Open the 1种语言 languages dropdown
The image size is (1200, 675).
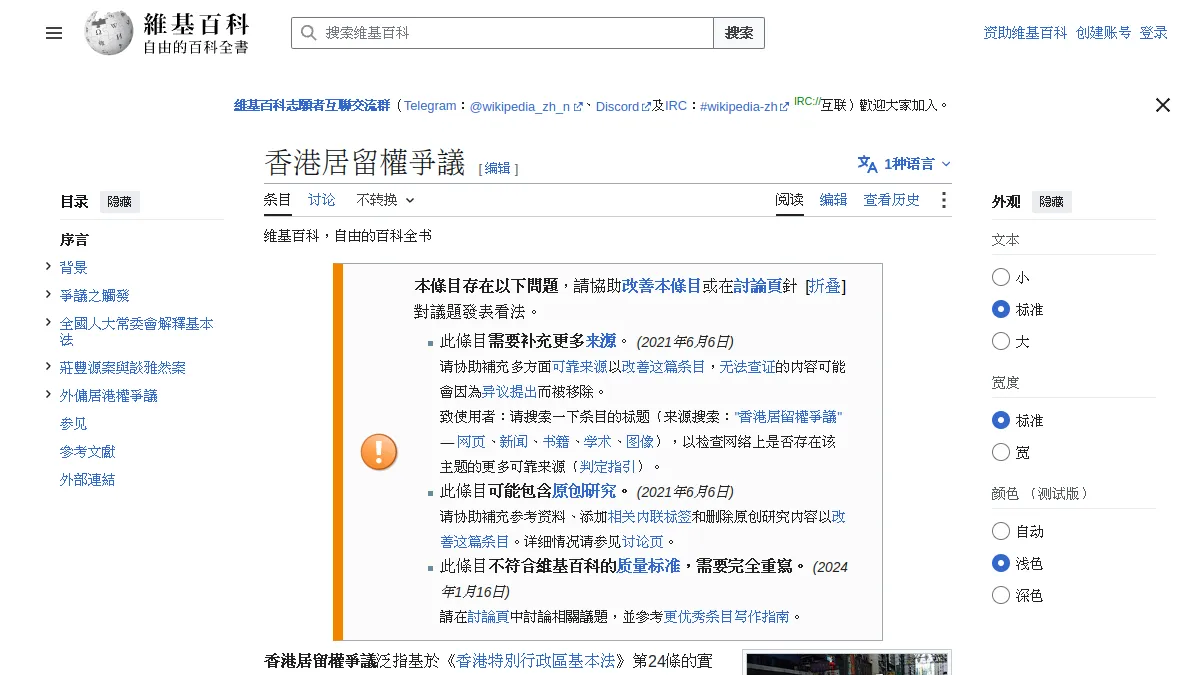coord(904,164)
